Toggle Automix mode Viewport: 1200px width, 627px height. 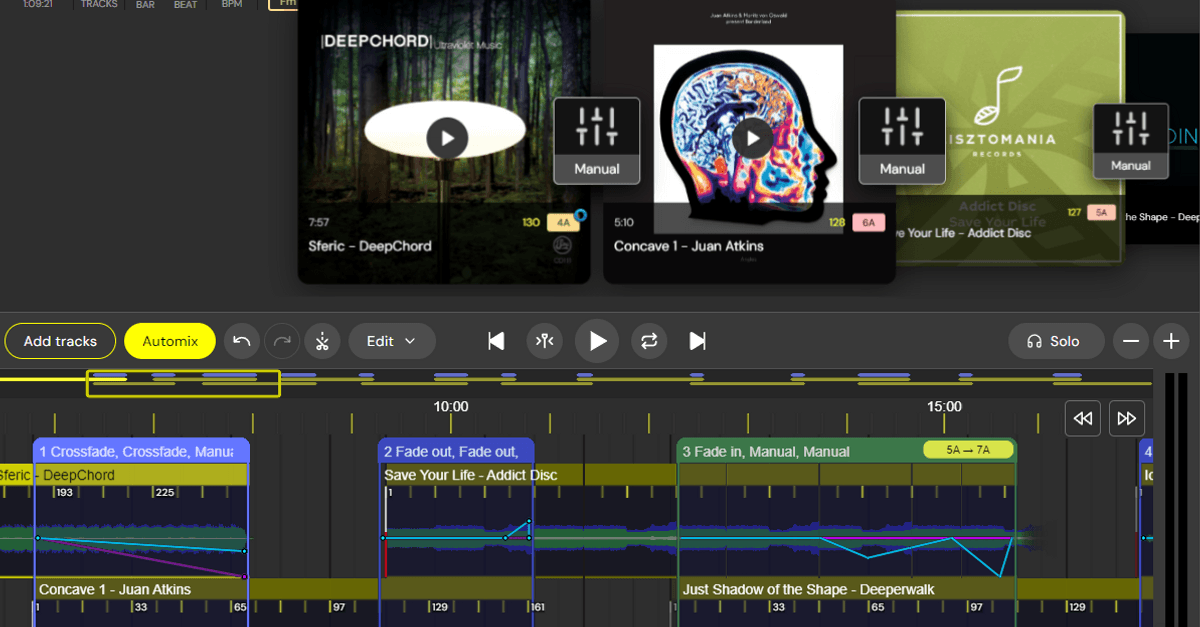[x=169, y=341]
